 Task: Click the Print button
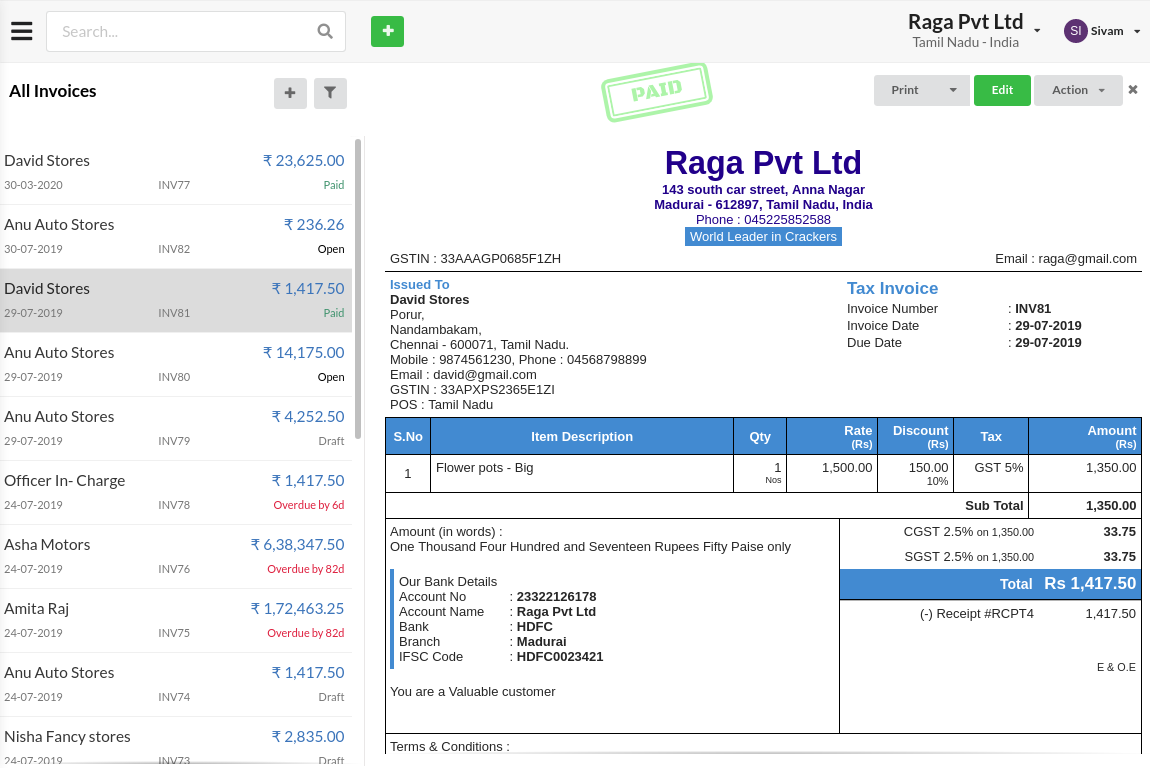[x=905, y=90]
